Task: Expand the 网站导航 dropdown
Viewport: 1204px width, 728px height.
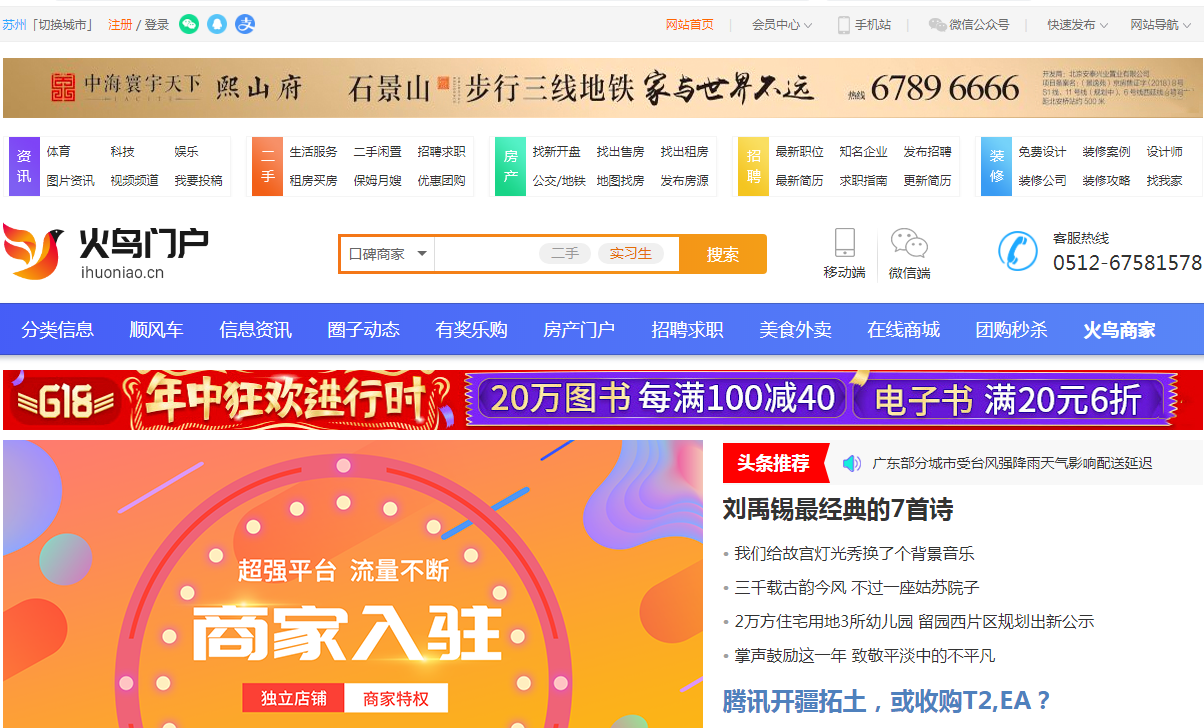Action: (x=1161, y=25)
